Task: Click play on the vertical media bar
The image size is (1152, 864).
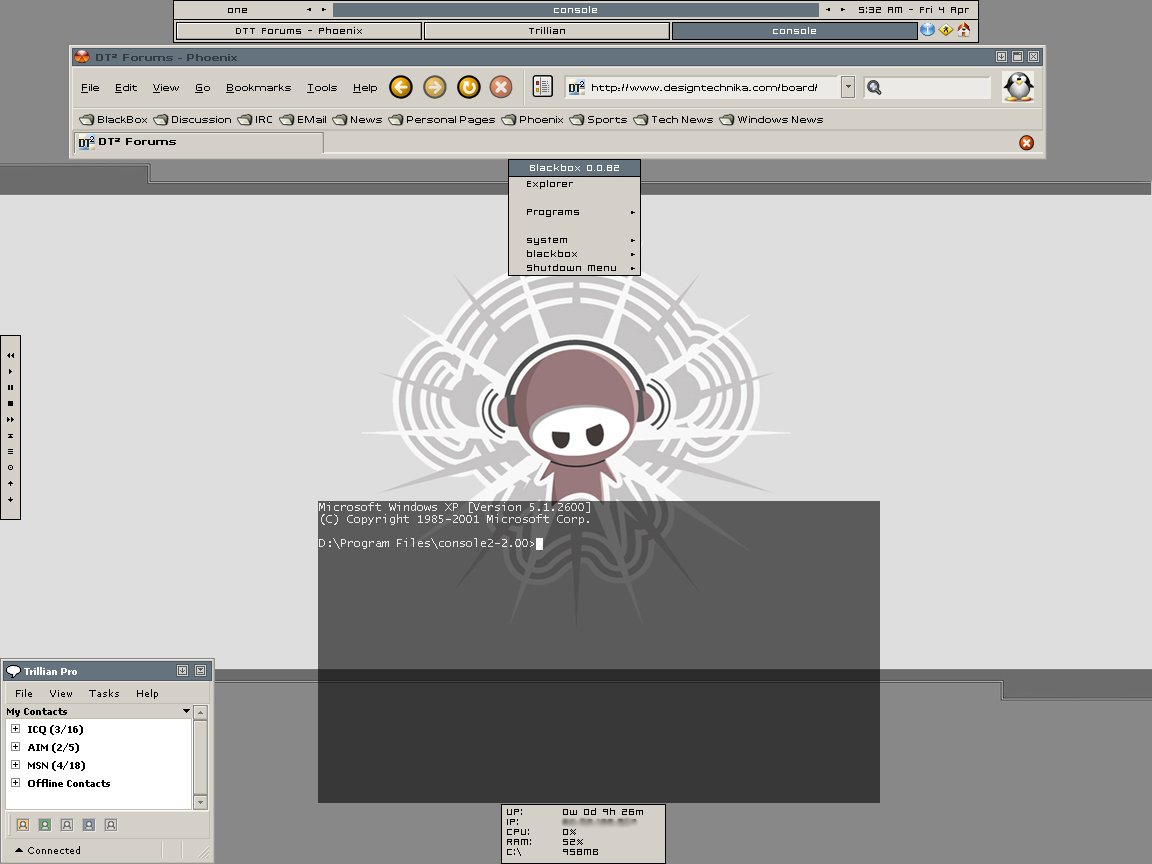Action: point(10,371)
